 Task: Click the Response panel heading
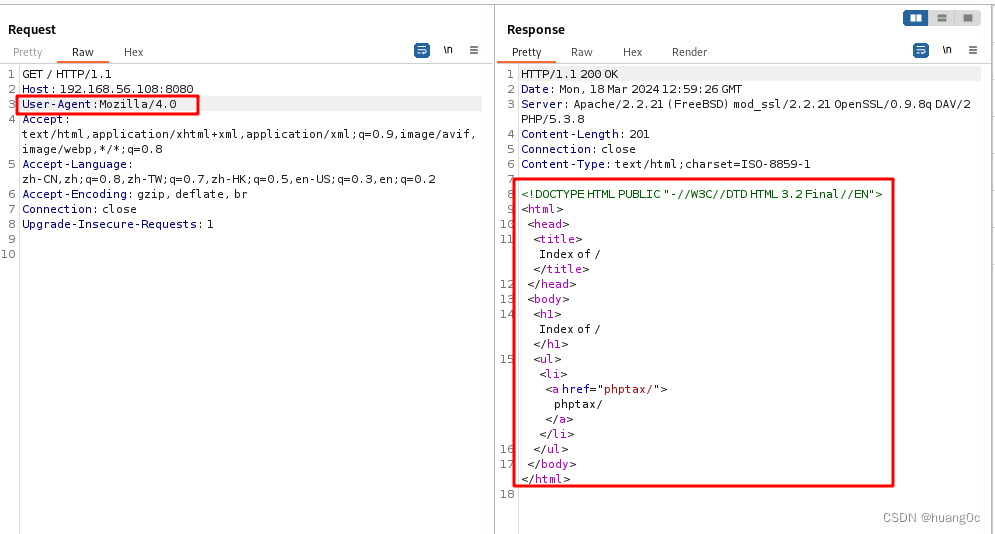(x=536, y=29)
